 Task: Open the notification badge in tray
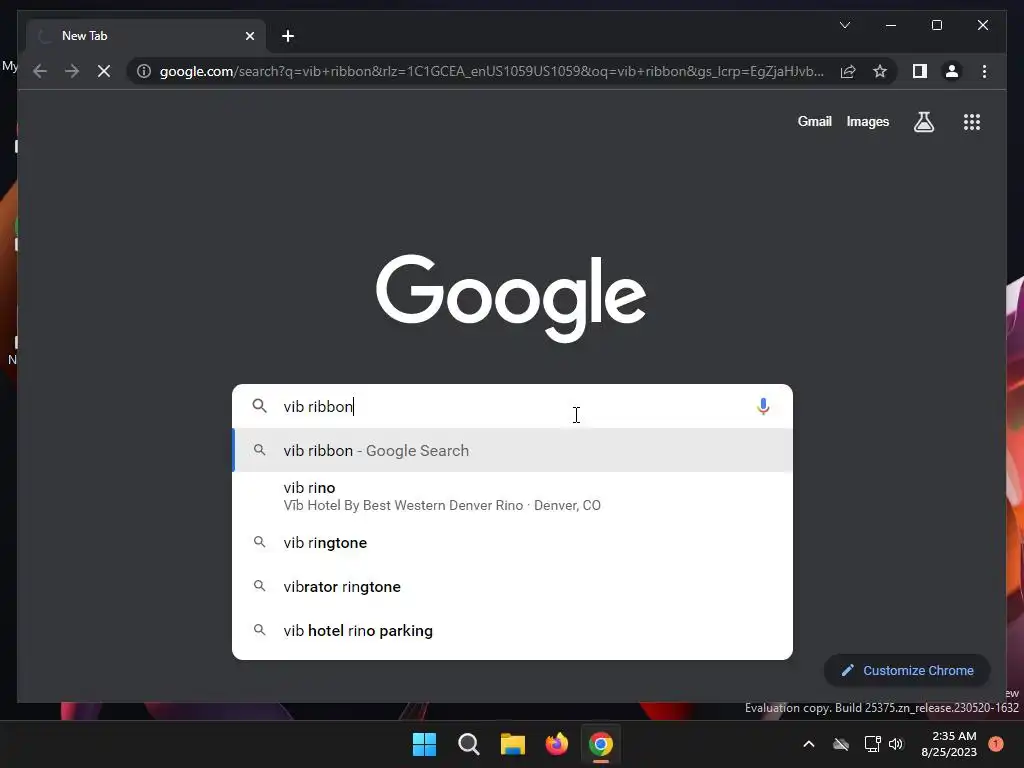[x=996, y=744]
